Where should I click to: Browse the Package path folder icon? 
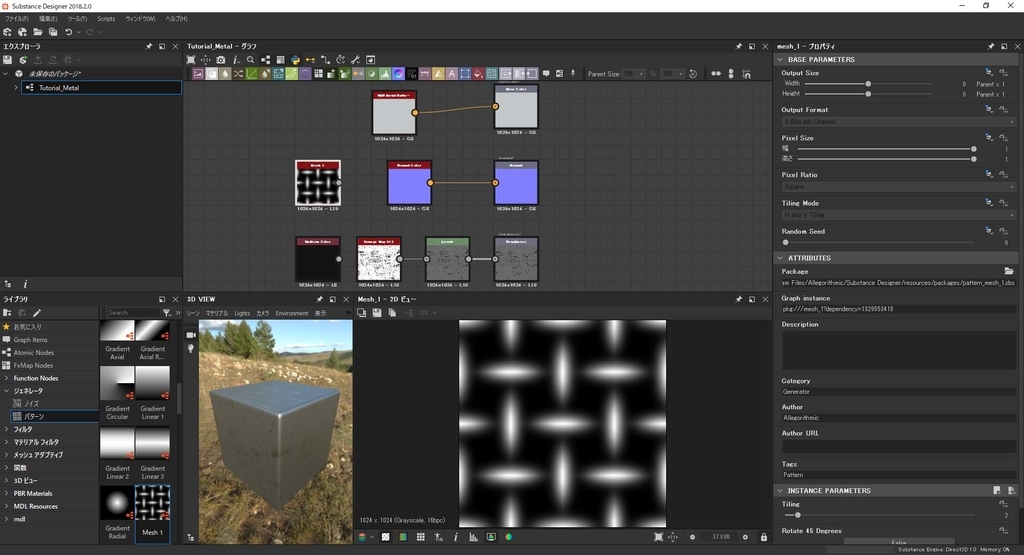click(x=1009, y=271)
